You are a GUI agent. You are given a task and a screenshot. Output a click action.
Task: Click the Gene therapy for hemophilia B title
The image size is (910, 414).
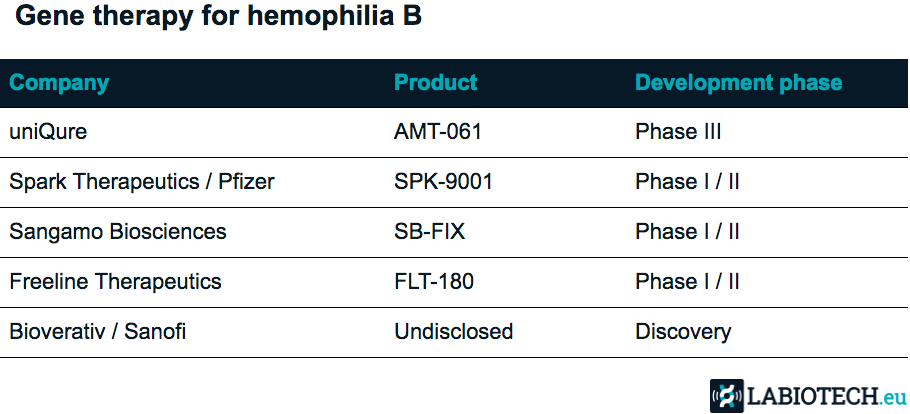point(218,17)
